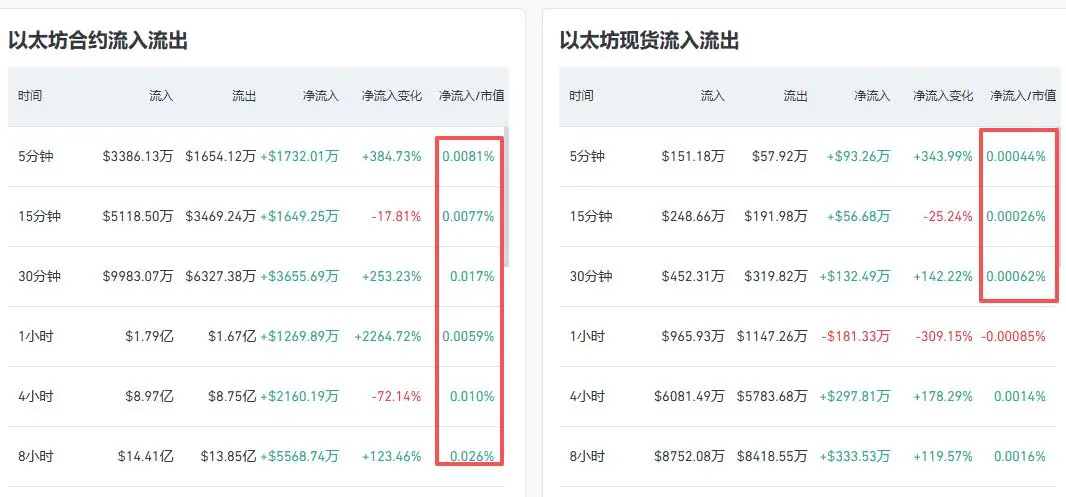Select 净流入变化 header in 以太坊现货 table
This screenshot has height=497, width=1066.
click(943, 96)
